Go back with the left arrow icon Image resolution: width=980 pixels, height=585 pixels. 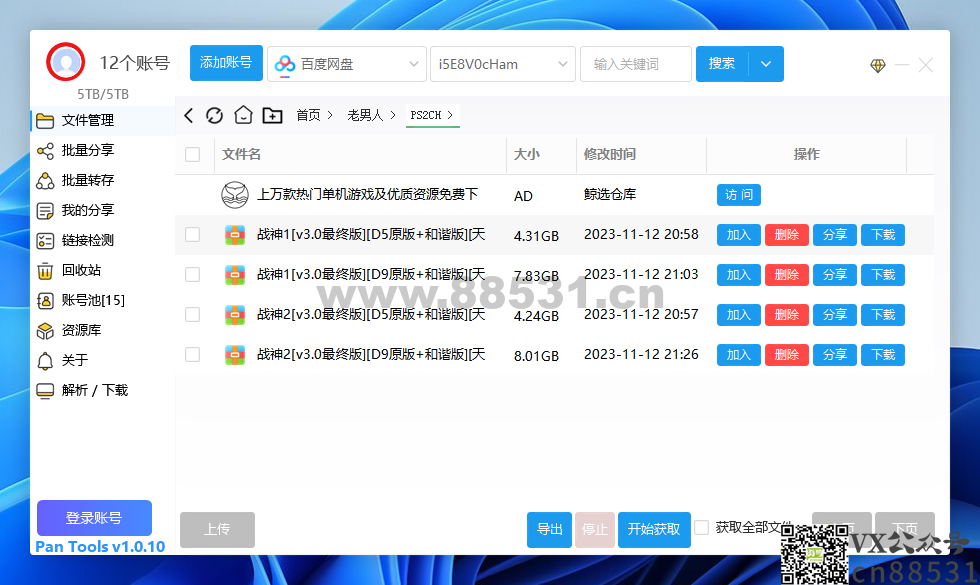click(189, 115)
